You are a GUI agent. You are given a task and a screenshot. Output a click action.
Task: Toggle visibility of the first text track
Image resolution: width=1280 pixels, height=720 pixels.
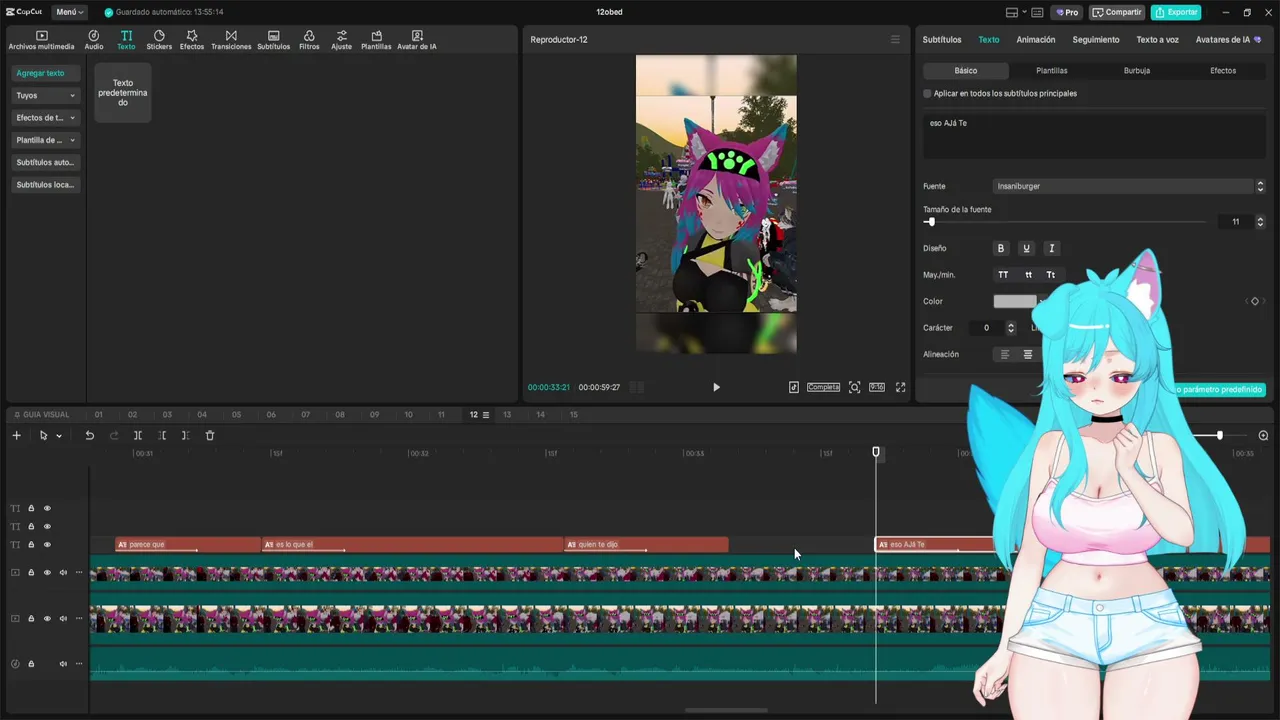click(47, 508)
